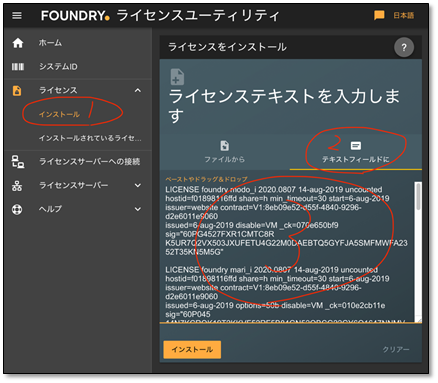The width and height of the screenshot is (438, 383).
Task: Click the add-license file icon
Action: [x=177, y=77]
